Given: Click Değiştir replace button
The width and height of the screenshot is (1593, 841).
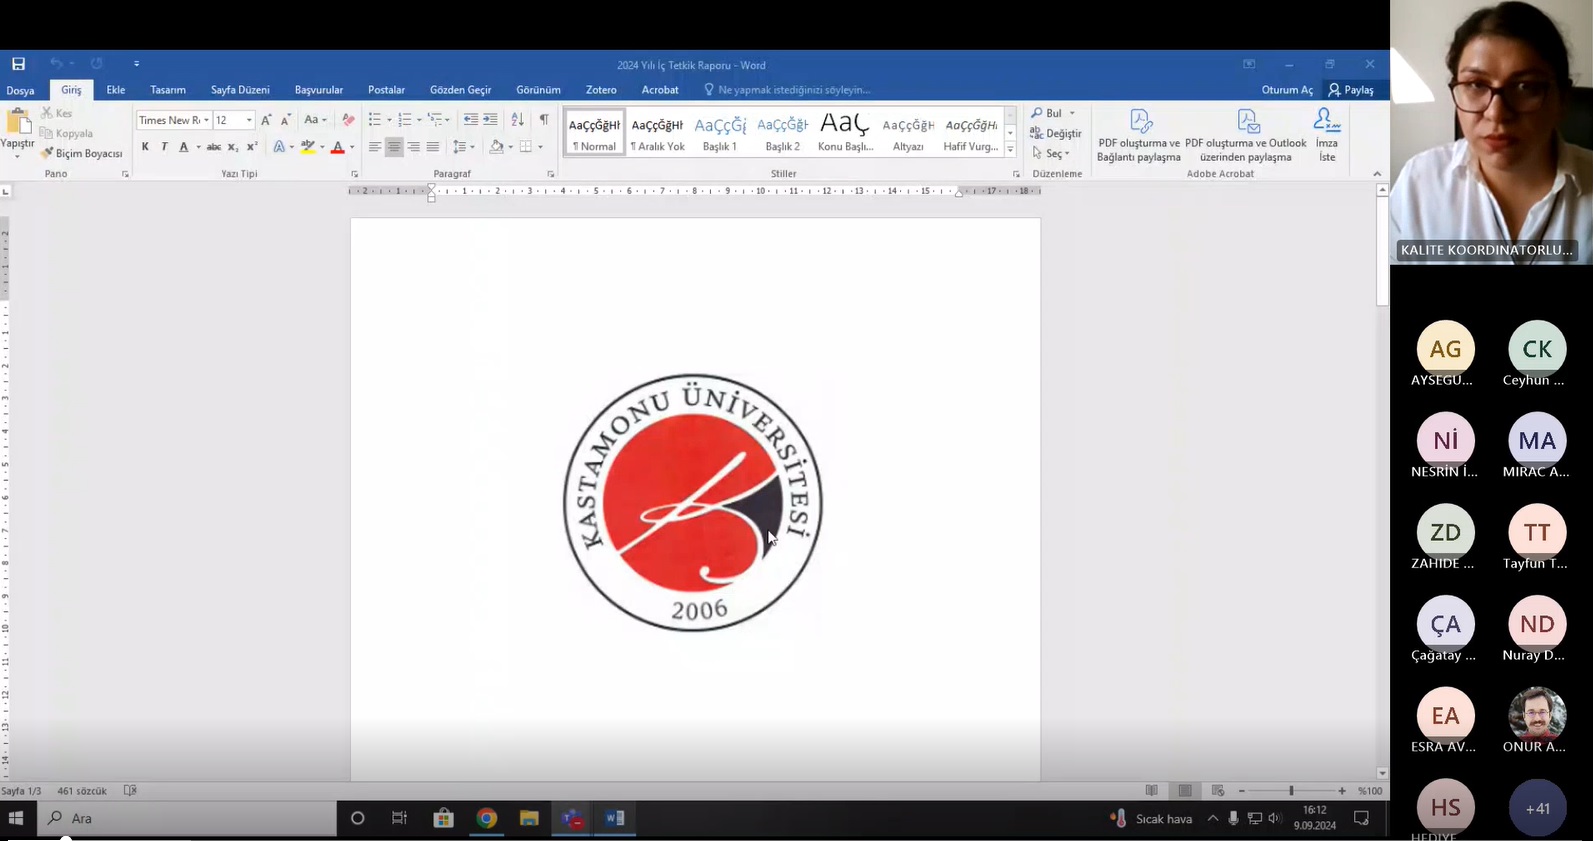Looking at the screenshot, I should [1056, 133].
